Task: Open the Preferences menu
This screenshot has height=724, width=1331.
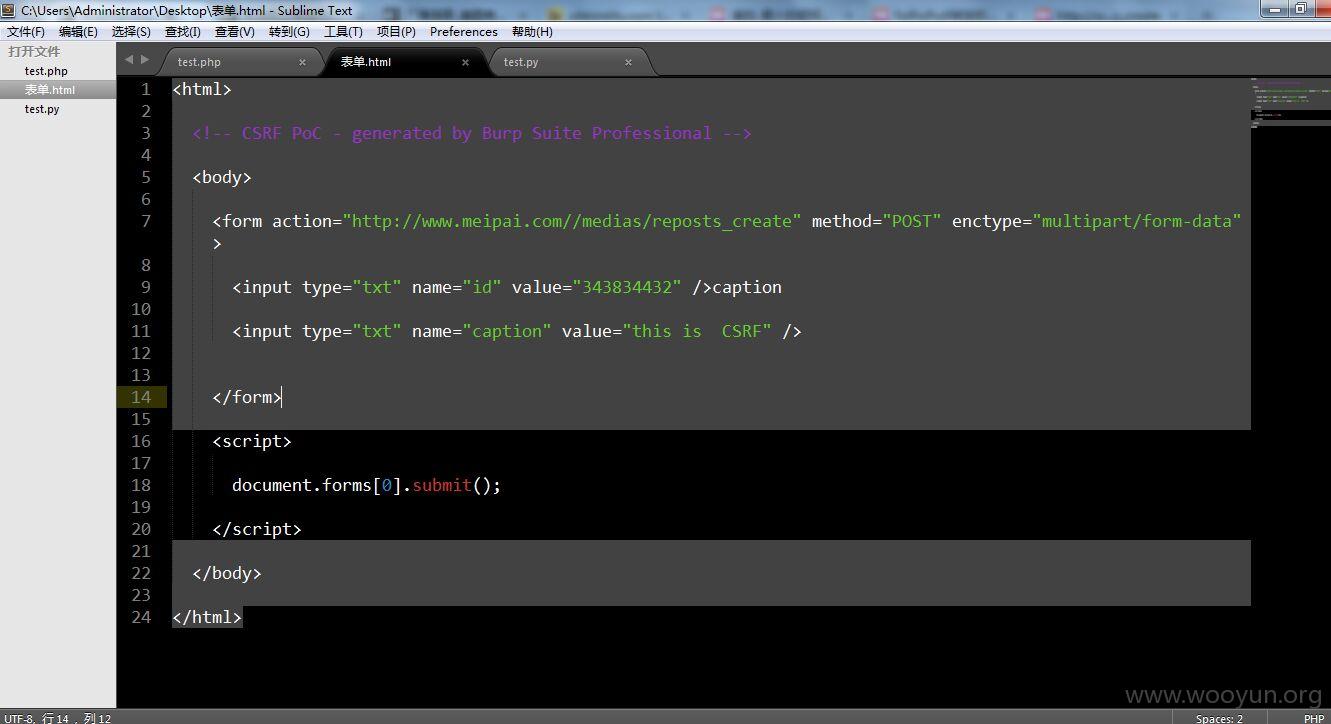Action: click(464, 32)
